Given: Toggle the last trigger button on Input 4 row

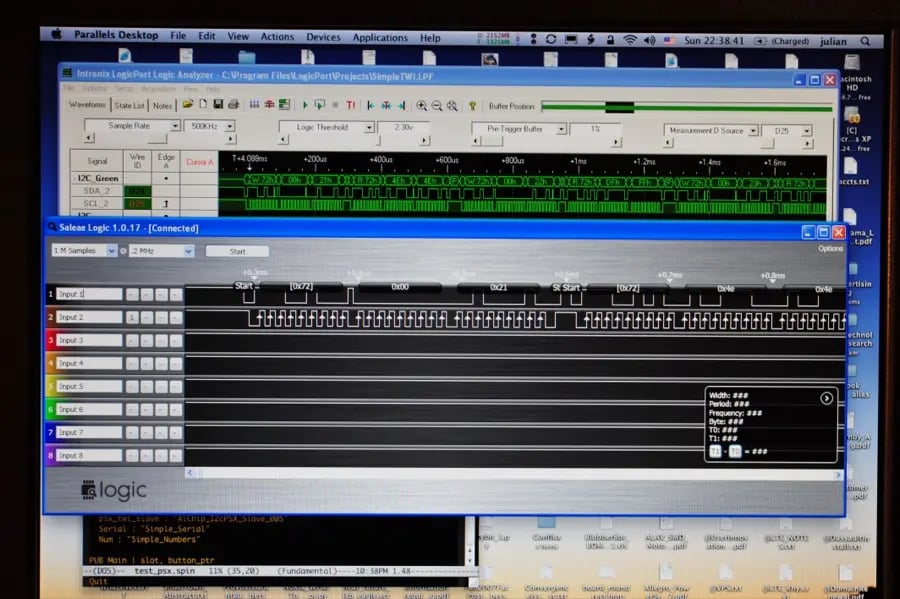Looking at the screenshot, I should (176, 364).
